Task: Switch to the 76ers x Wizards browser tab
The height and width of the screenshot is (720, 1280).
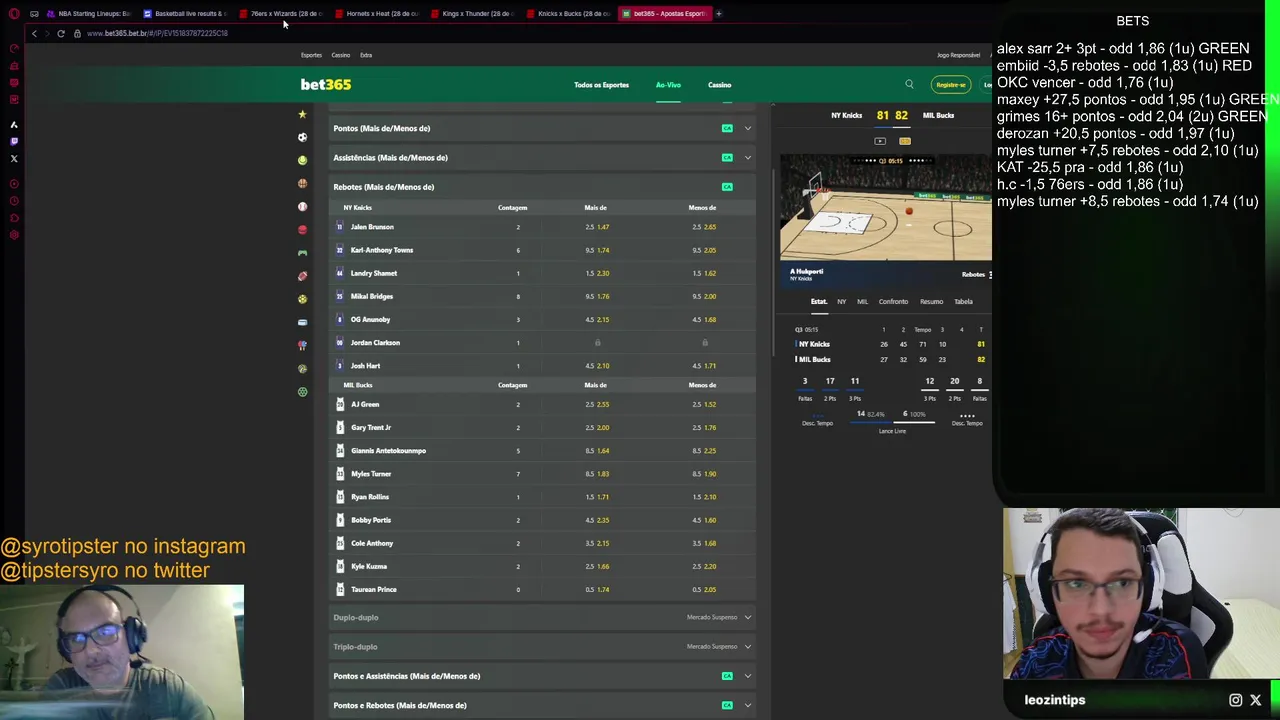Action: click(281, 13)
